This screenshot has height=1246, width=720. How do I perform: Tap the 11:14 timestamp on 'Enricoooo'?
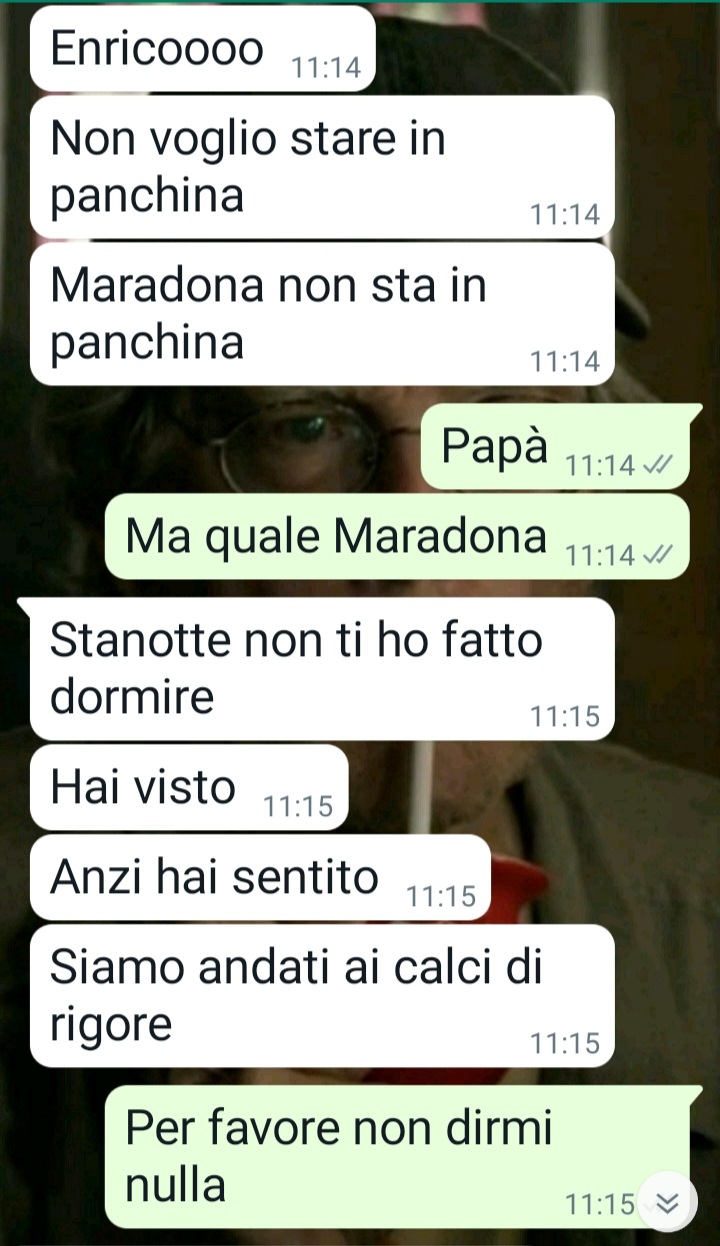pos(325,67)
